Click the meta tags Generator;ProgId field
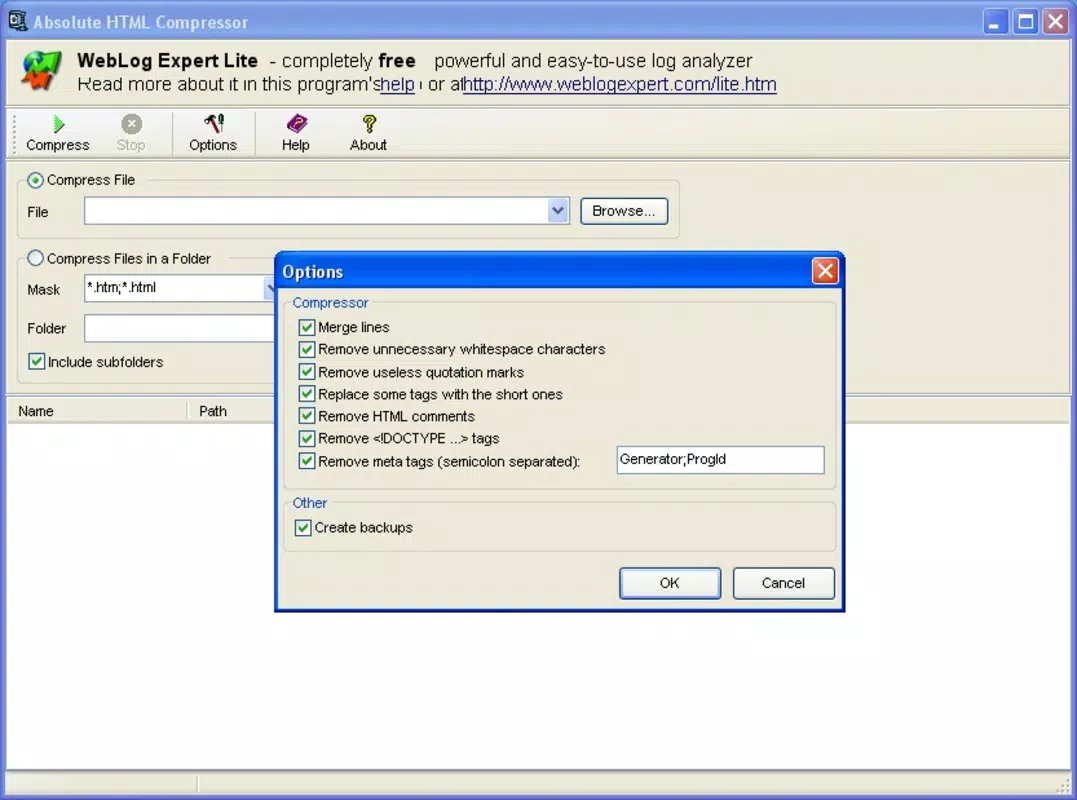Image resolution: width=1077 pixels, height=800 pixels. click(x=720, y=459)
